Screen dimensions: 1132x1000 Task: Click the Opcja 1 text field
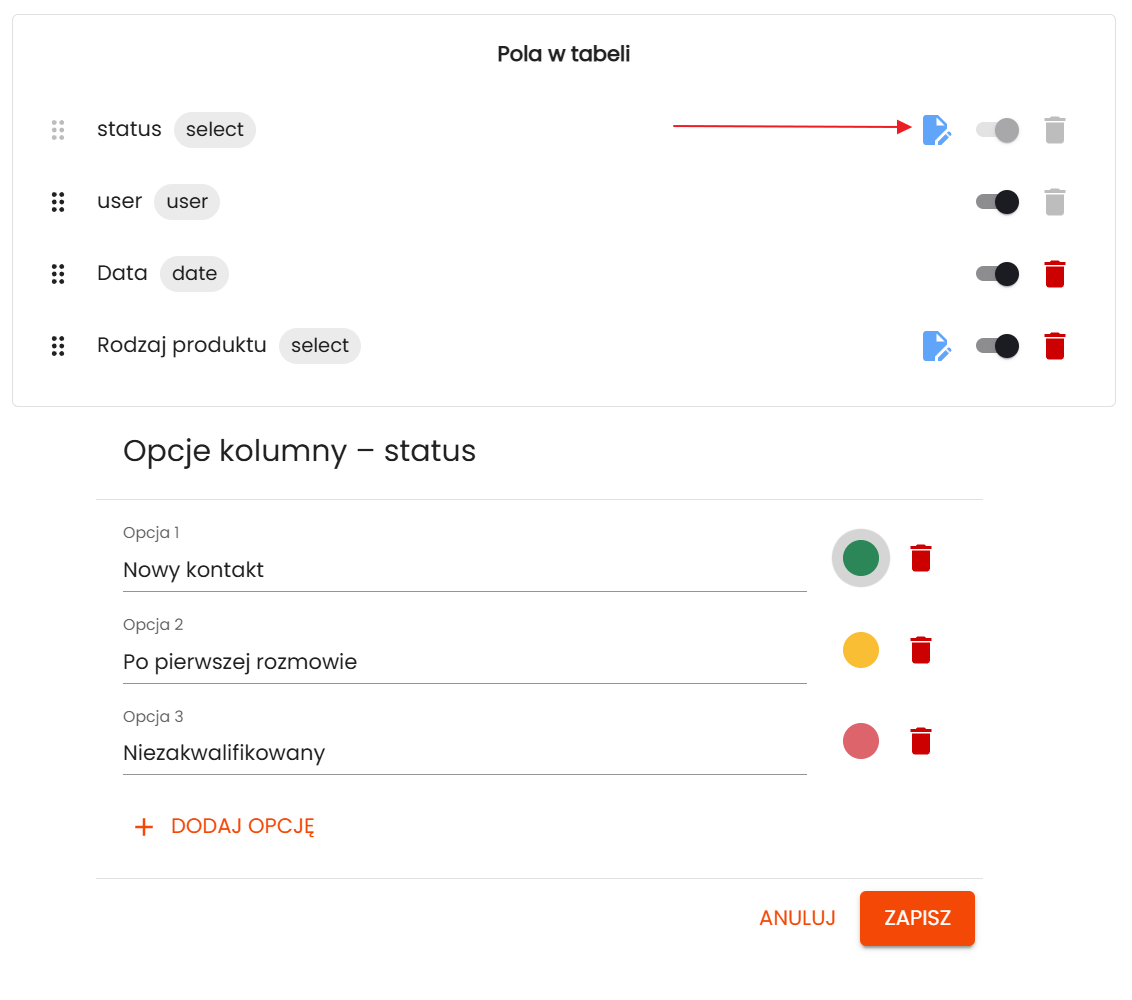[x=464, y=570]
